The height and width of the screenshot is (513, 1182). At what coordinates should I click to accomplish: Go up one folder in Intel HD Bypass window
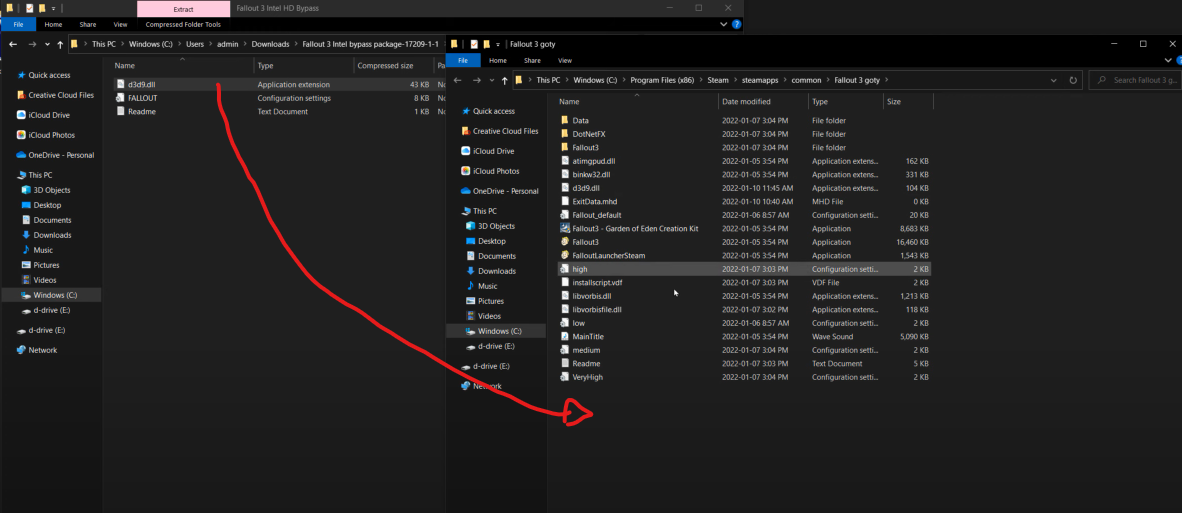[x=60, y=44]
